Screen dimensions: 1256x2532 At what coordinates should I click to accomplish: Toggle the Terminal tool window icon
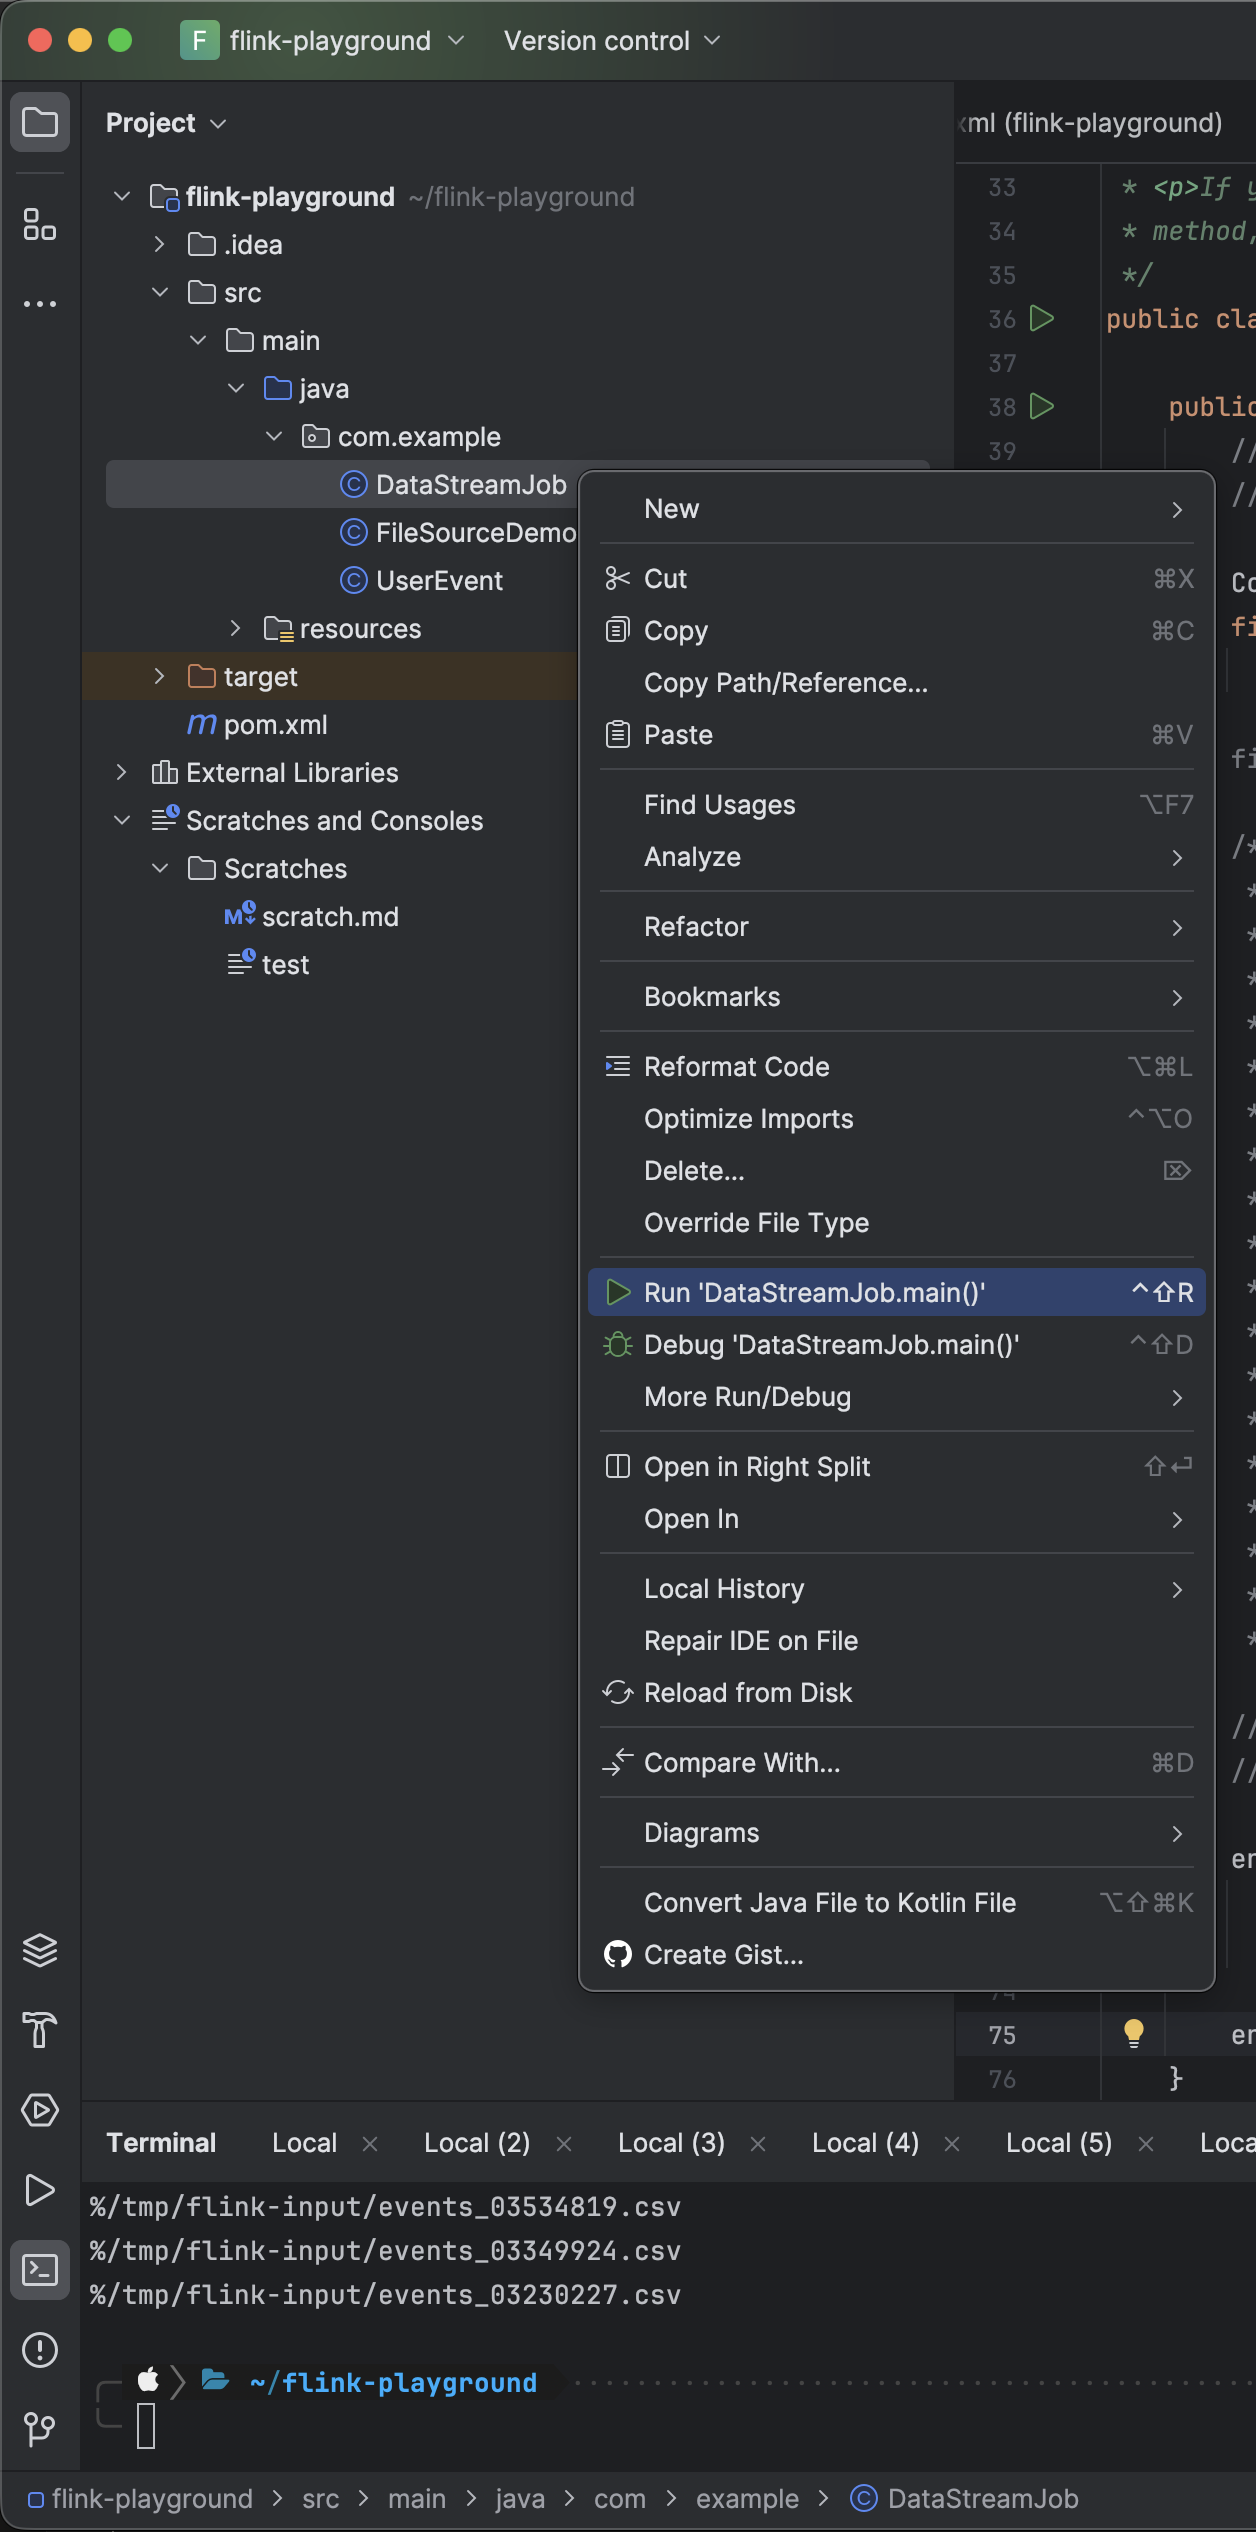pyautogui.click(x=40, y=2270)
